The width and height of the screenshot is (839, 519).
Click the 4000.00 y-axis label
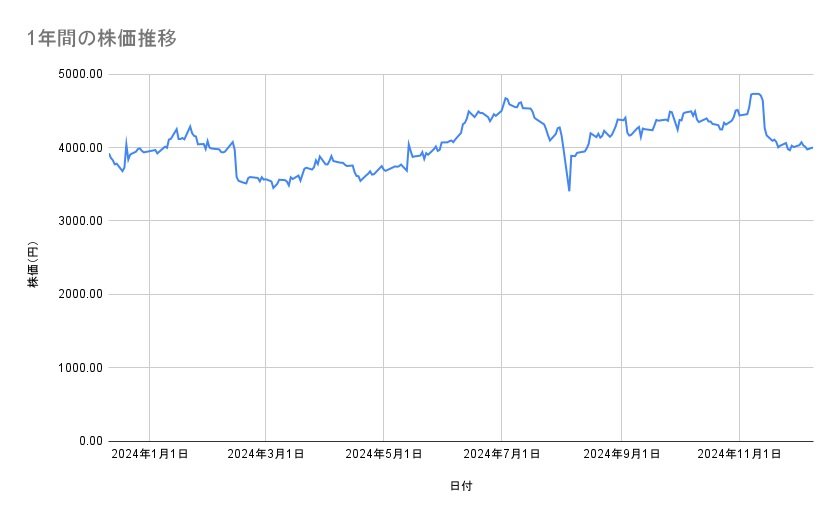[78, 148]
